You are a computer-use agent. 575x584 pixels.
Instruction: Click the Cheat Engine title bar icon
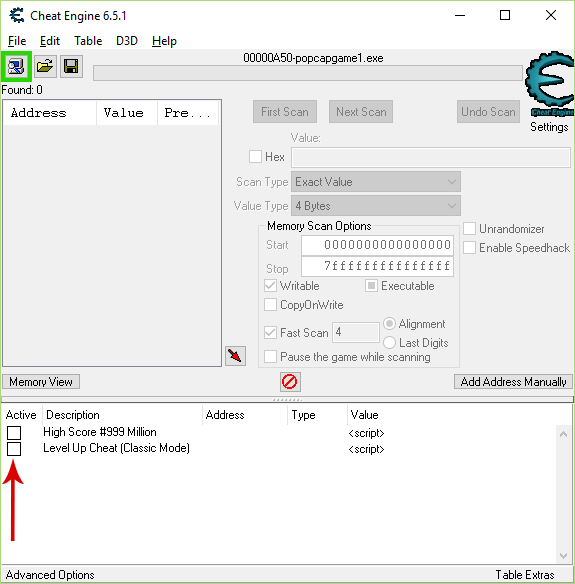17,16
